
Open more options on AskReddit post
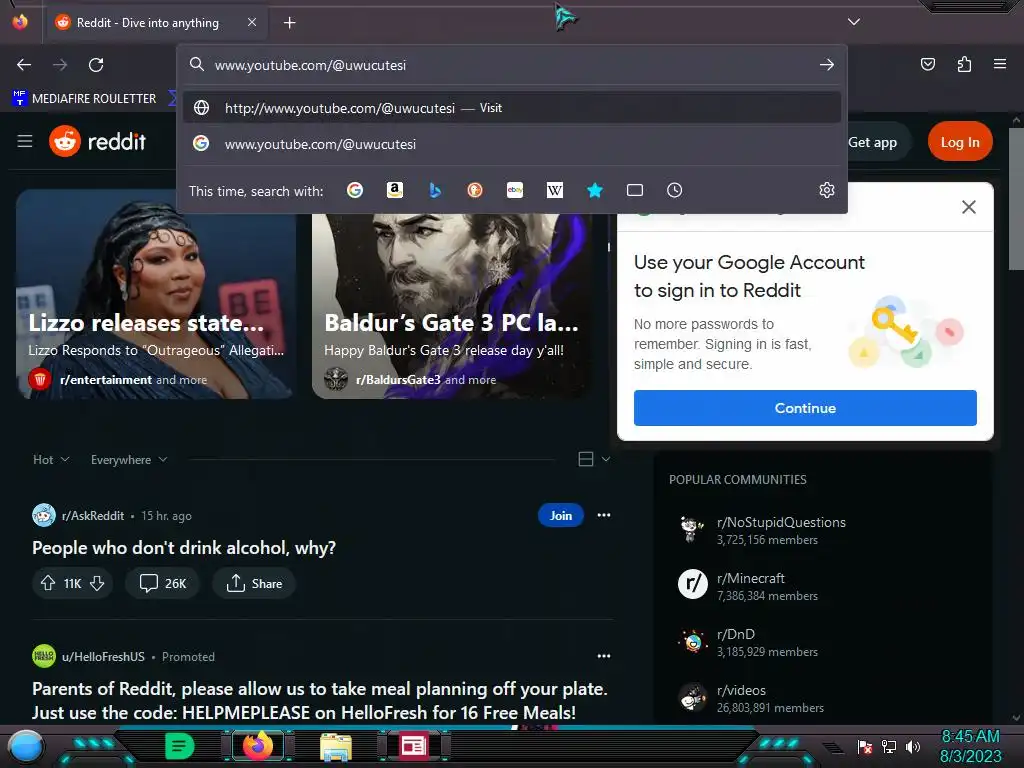(x=604, y=515)
